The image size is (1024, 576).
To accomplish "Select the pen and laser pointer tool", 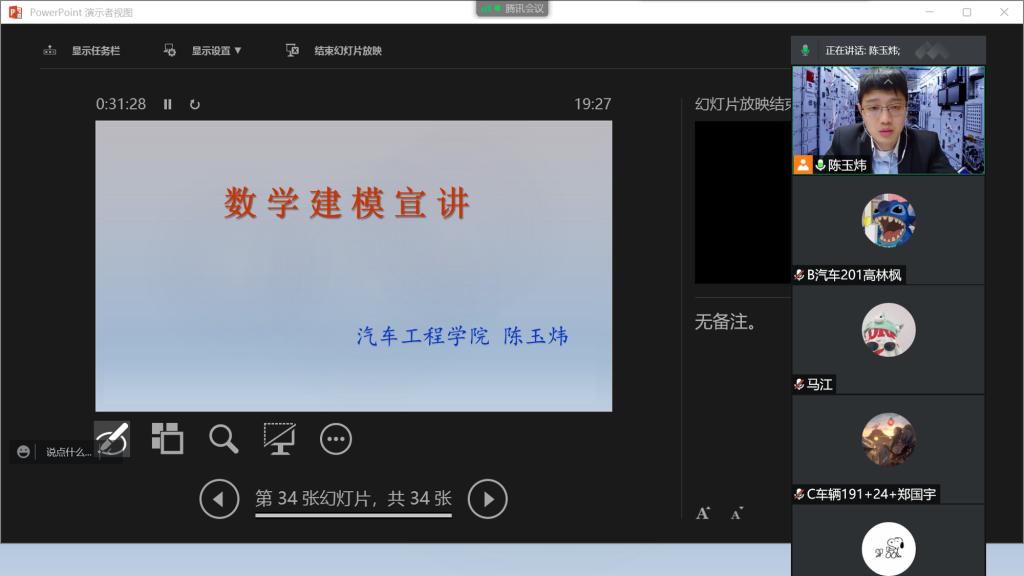I will tap(112, 439).
